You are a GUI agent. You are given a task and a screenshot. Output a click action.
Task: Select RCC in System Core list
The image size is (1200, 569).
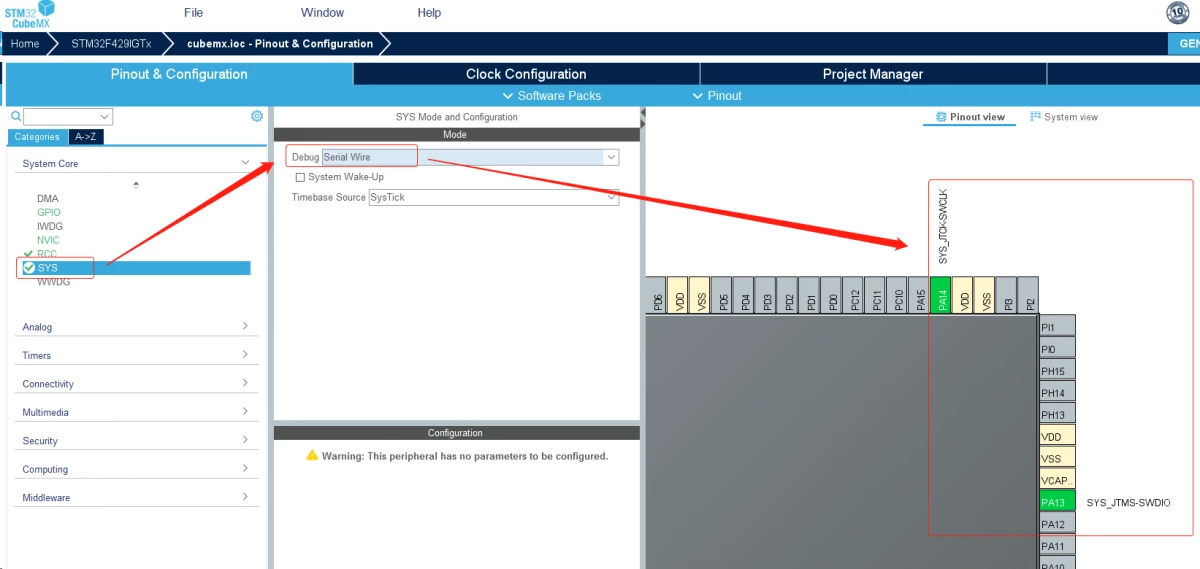coord(47,254)
